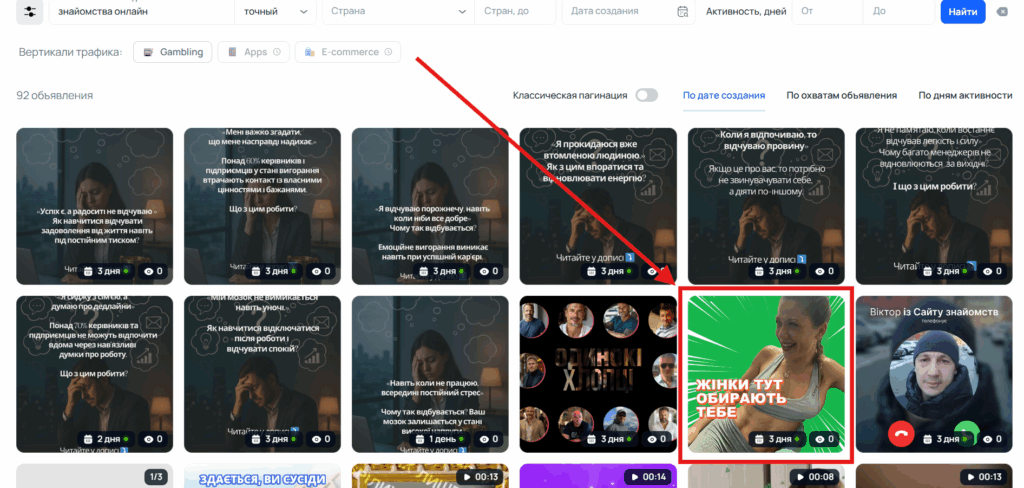Select the По дате создания sorting tab
1024x488 pixels.
coord(723,95)
